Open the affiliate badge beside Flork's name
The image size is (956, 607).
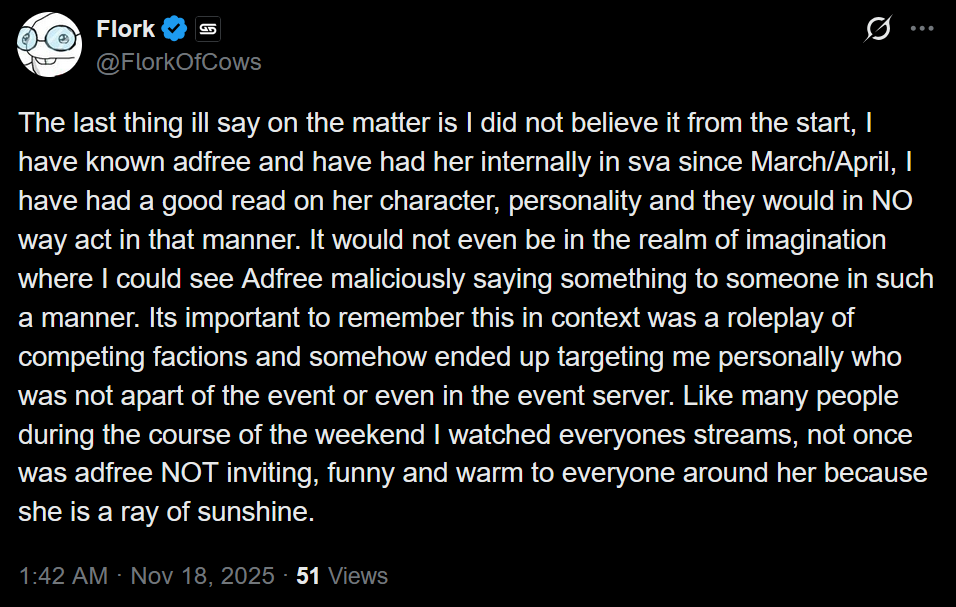[208, 29]
